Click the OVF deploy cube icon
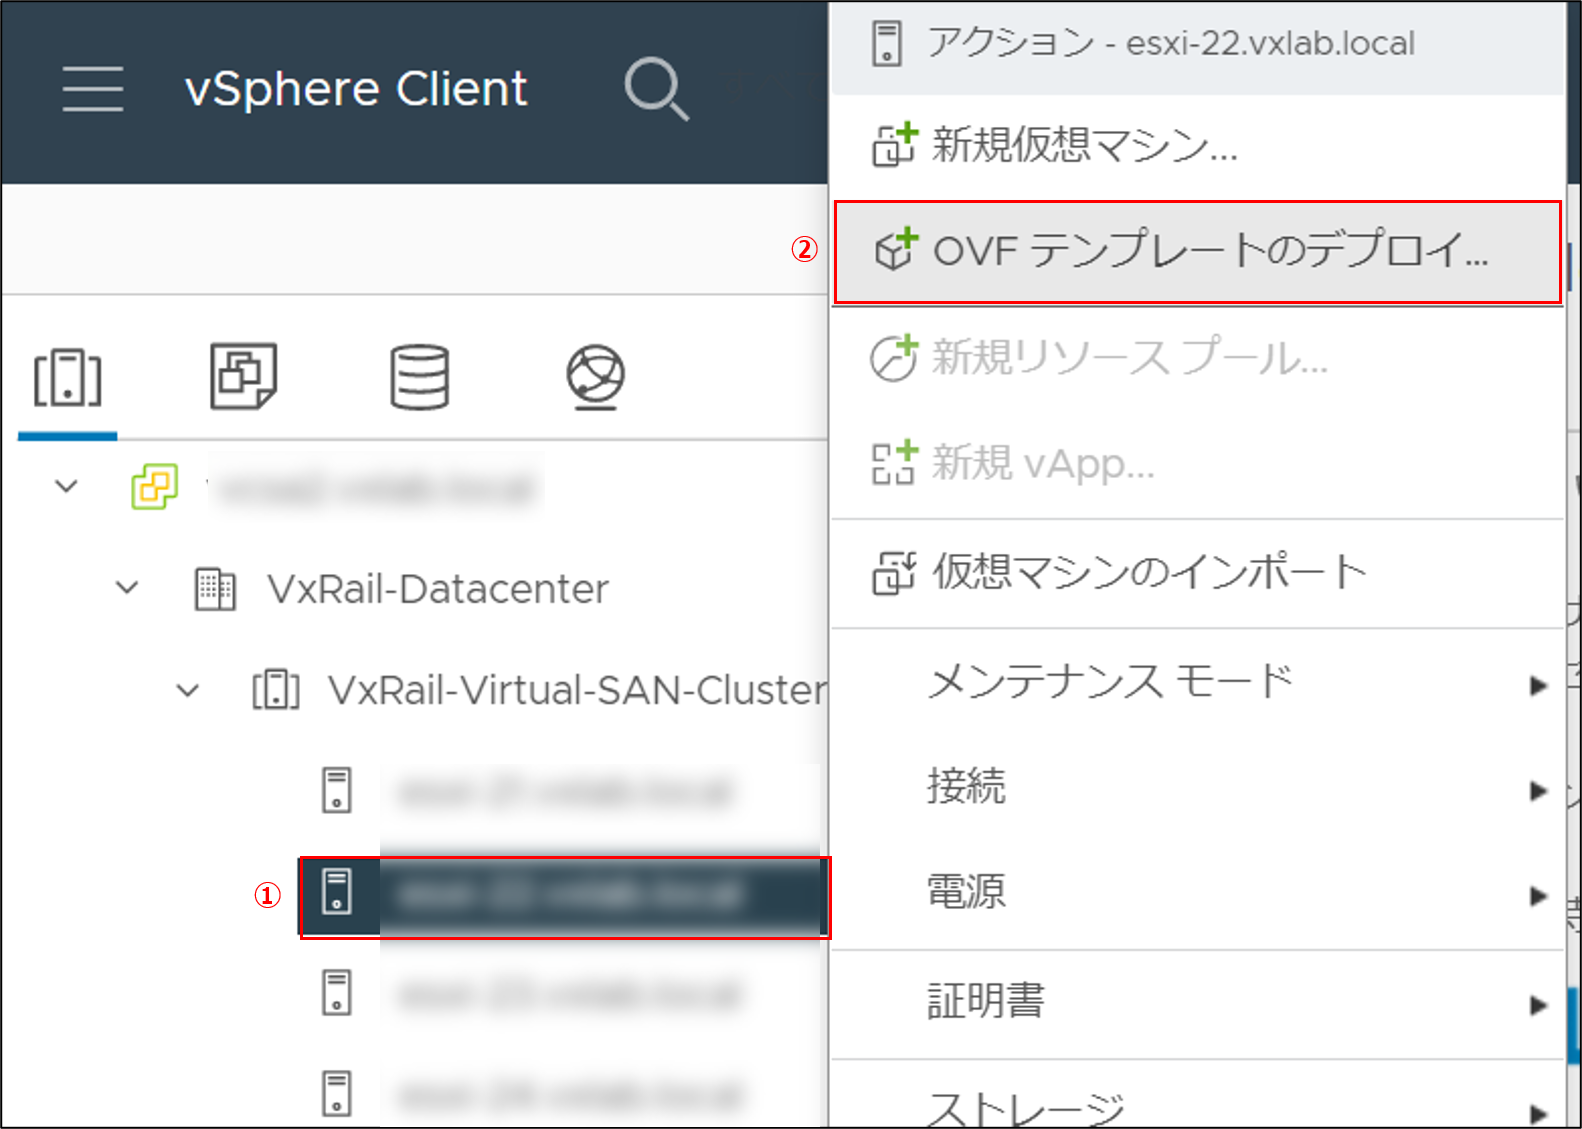This screenshot has width=1582, height=1129. click(x=894, y=250)
